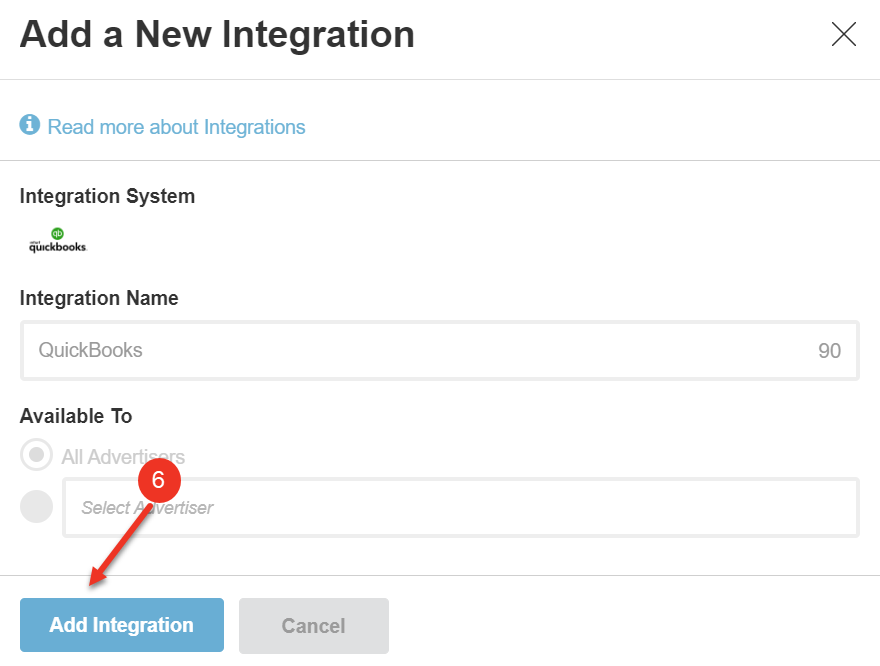The image size is (880, 666).
Task: Click the Cancel button
Action: [314, 626]
